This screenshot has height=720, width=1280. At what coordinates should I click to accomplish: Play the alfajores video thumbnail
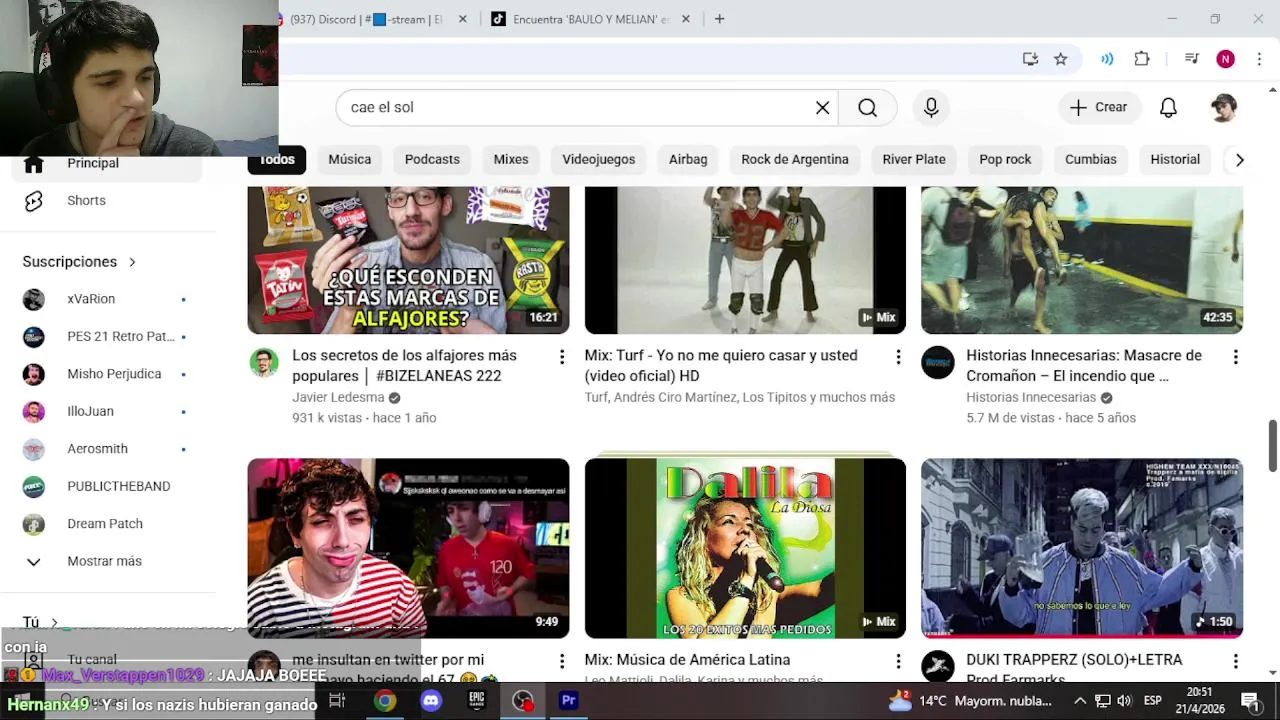pyautogui.click(x=408, y=260)
